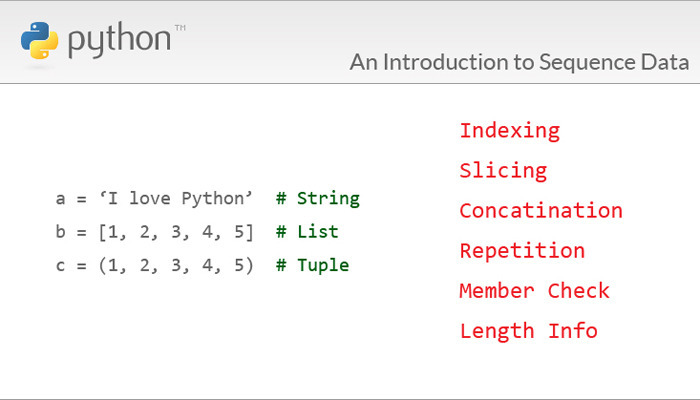This screenshot has height=400, width=700.
Task: Choose the Member Check topic
Action: 534,291
